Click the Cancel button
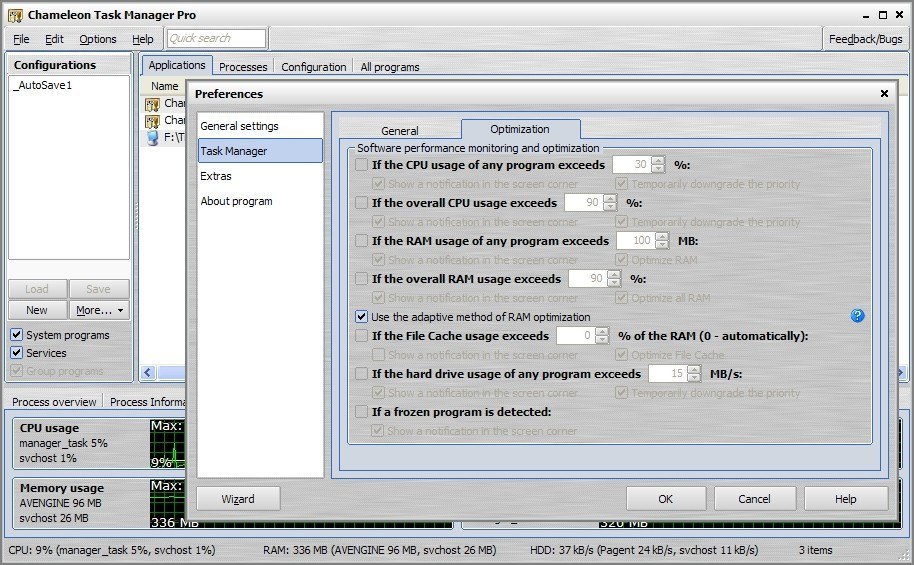The height and width of the screenshot is (565, 914). (x=754, y=499)
